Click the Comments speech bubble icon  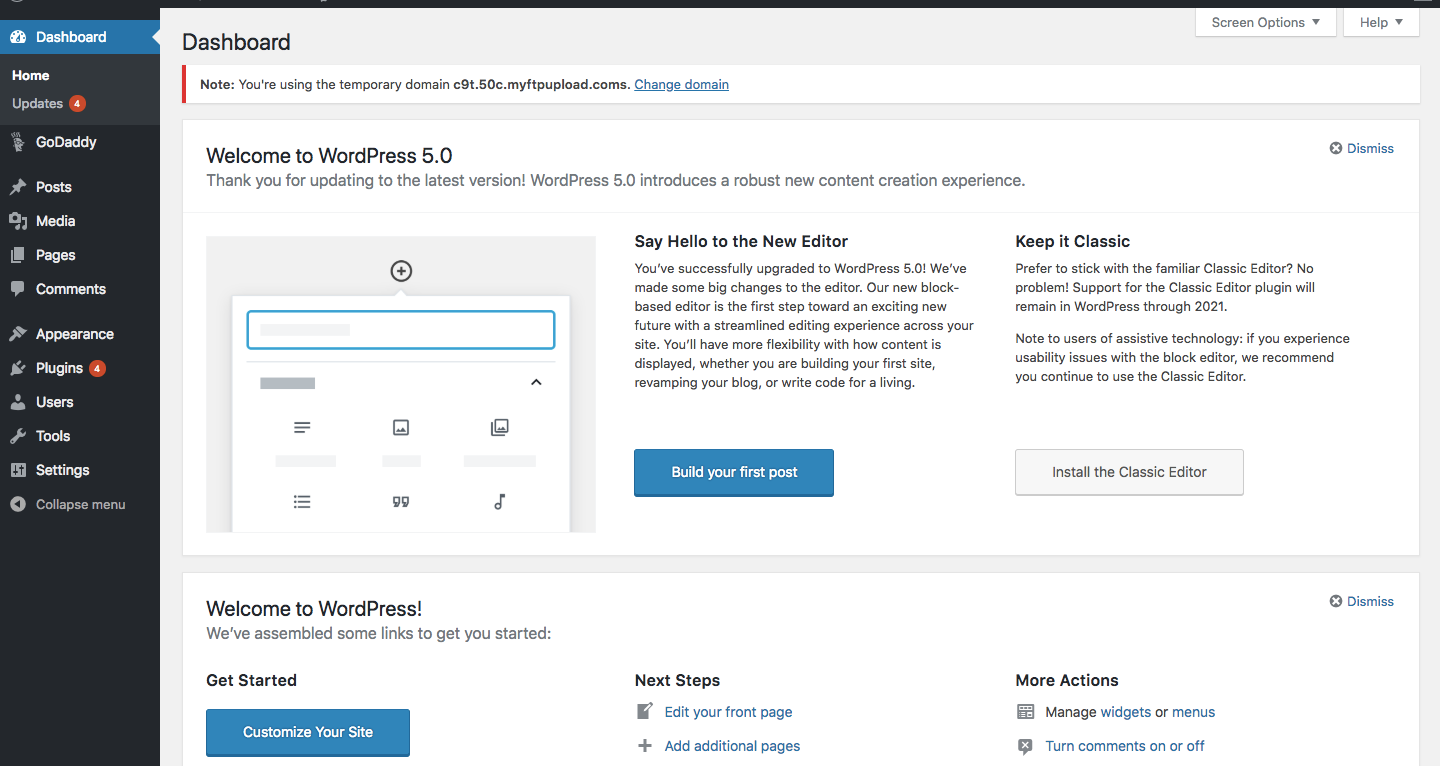pyautogui.click(x=18, y=289)
